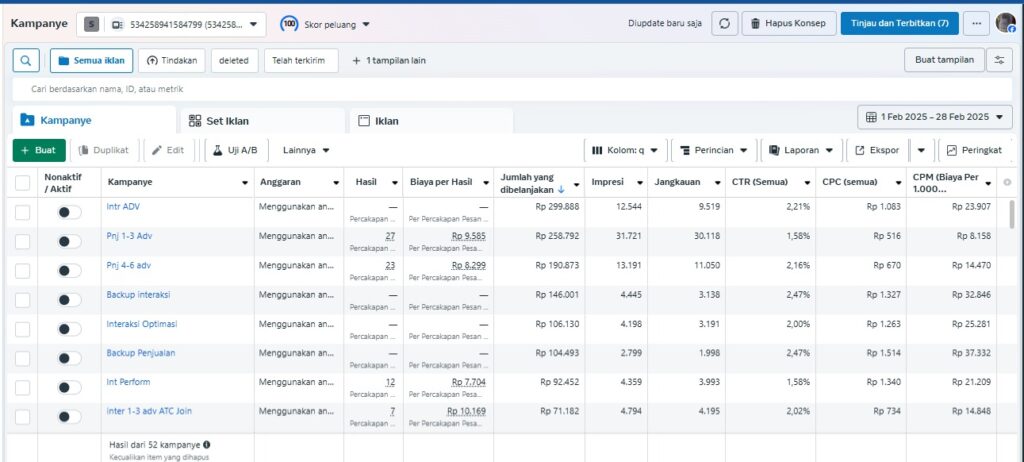Viewport: 1024px width, 462px height.
Task: Open the date range Feb 2025 picker
Action: (935, 118)
